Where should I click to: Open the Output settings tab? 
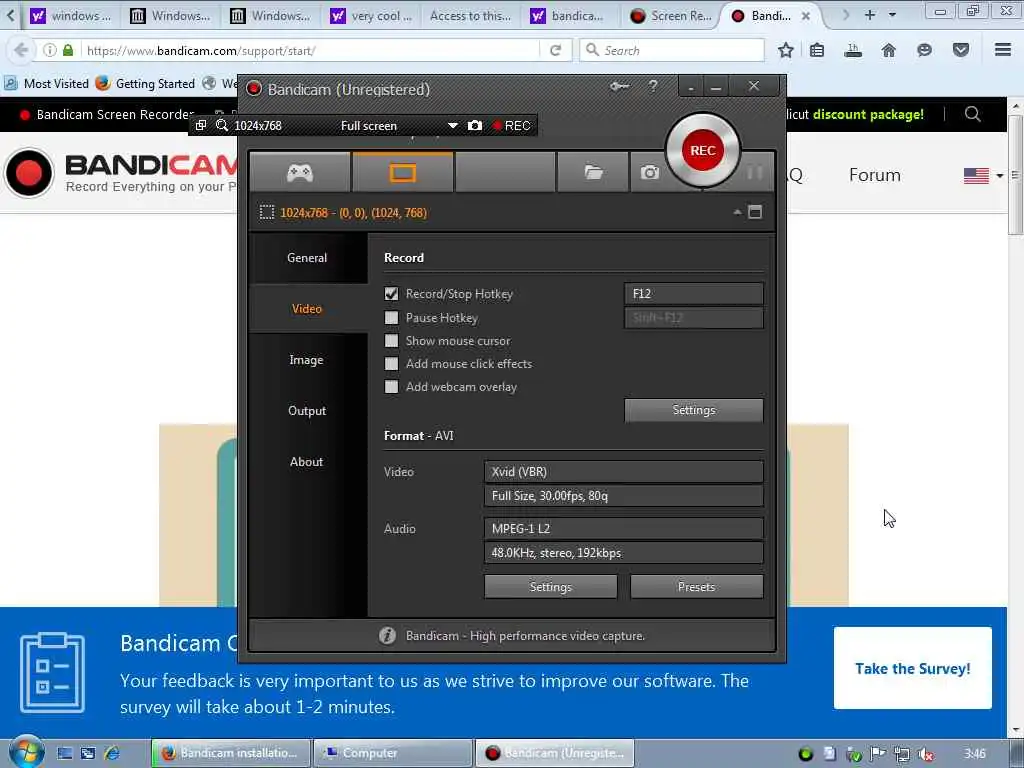coord(307,411)
